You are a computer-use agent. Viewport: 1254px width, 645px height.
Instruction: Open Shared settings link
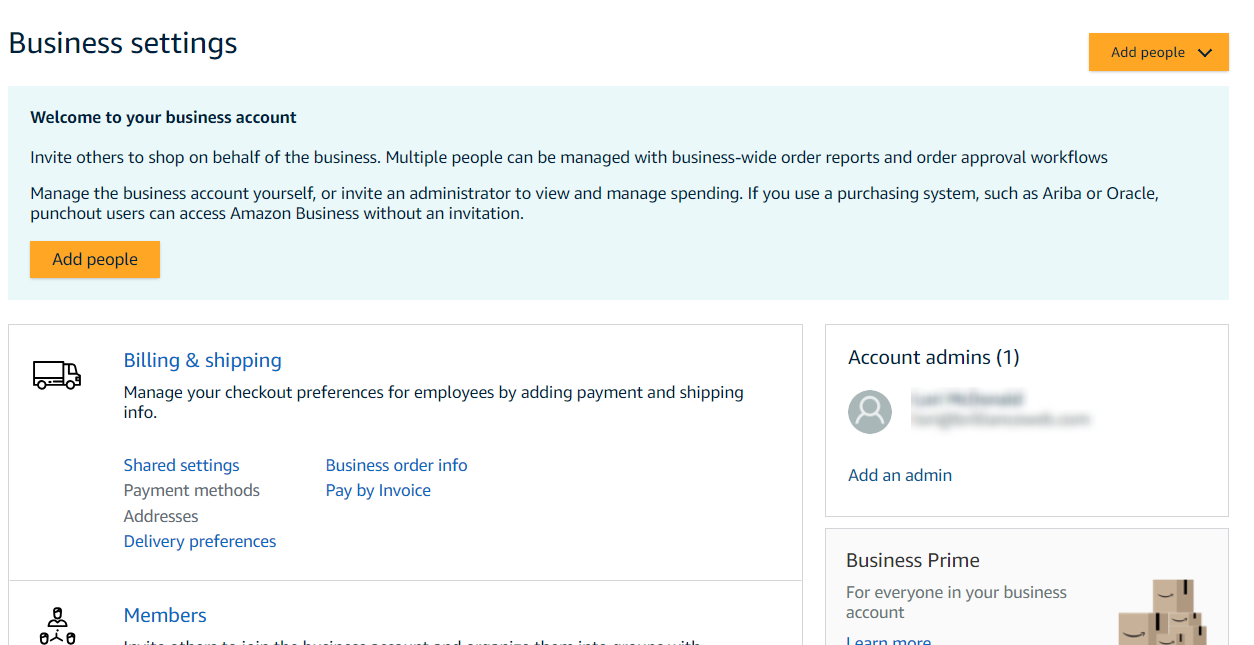coord(181,465)
